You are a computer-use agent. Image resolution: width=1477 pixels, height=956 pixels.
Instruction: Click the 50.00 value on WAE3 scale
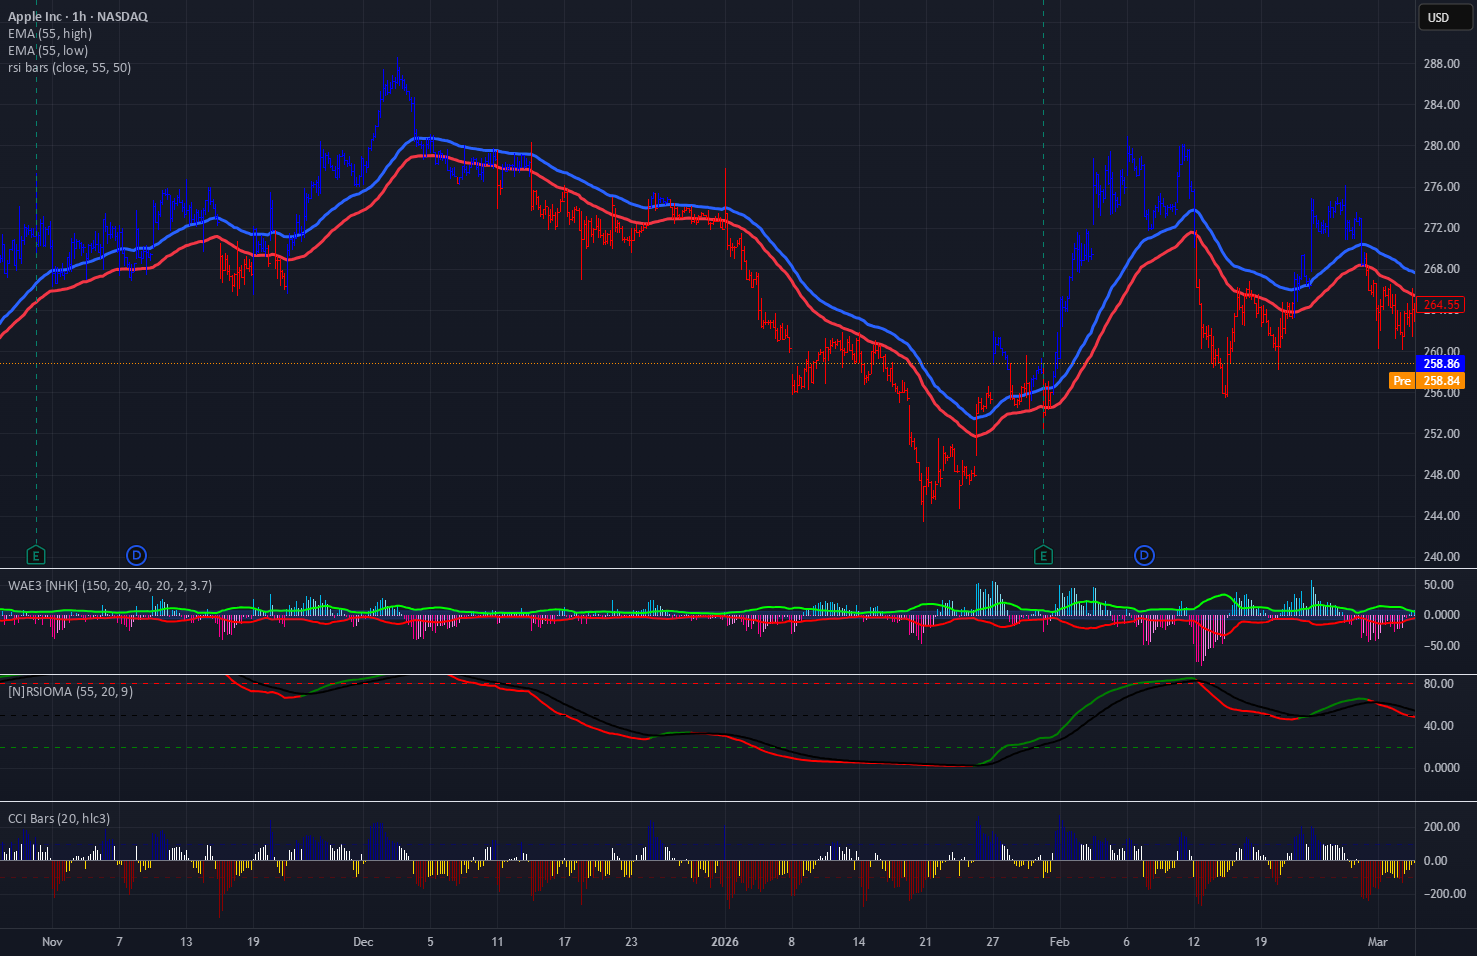[1439, 585]
